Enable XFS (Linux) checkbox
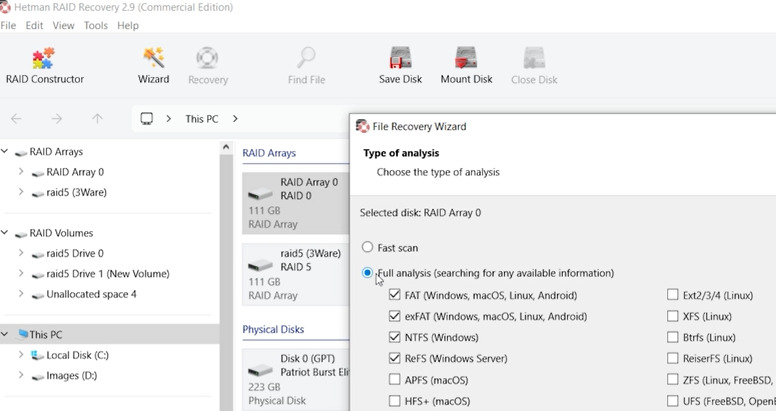Viewport: 776px width, 411px height. pos(673,316)
